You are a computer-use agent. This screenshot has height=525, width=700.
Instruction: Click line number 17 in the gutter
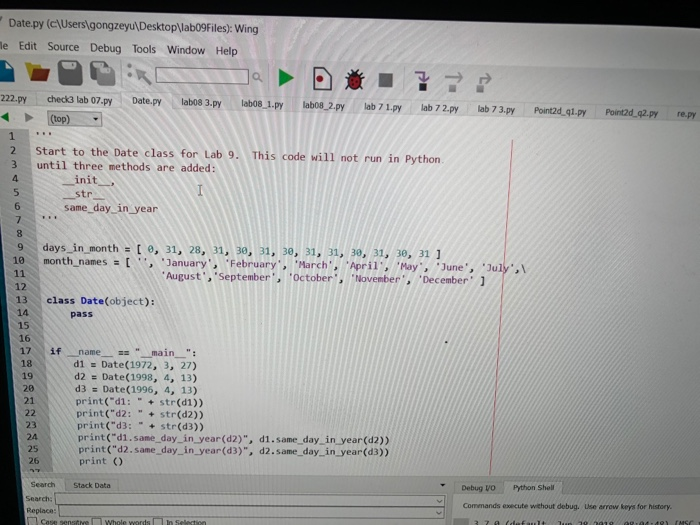point(25,351)
